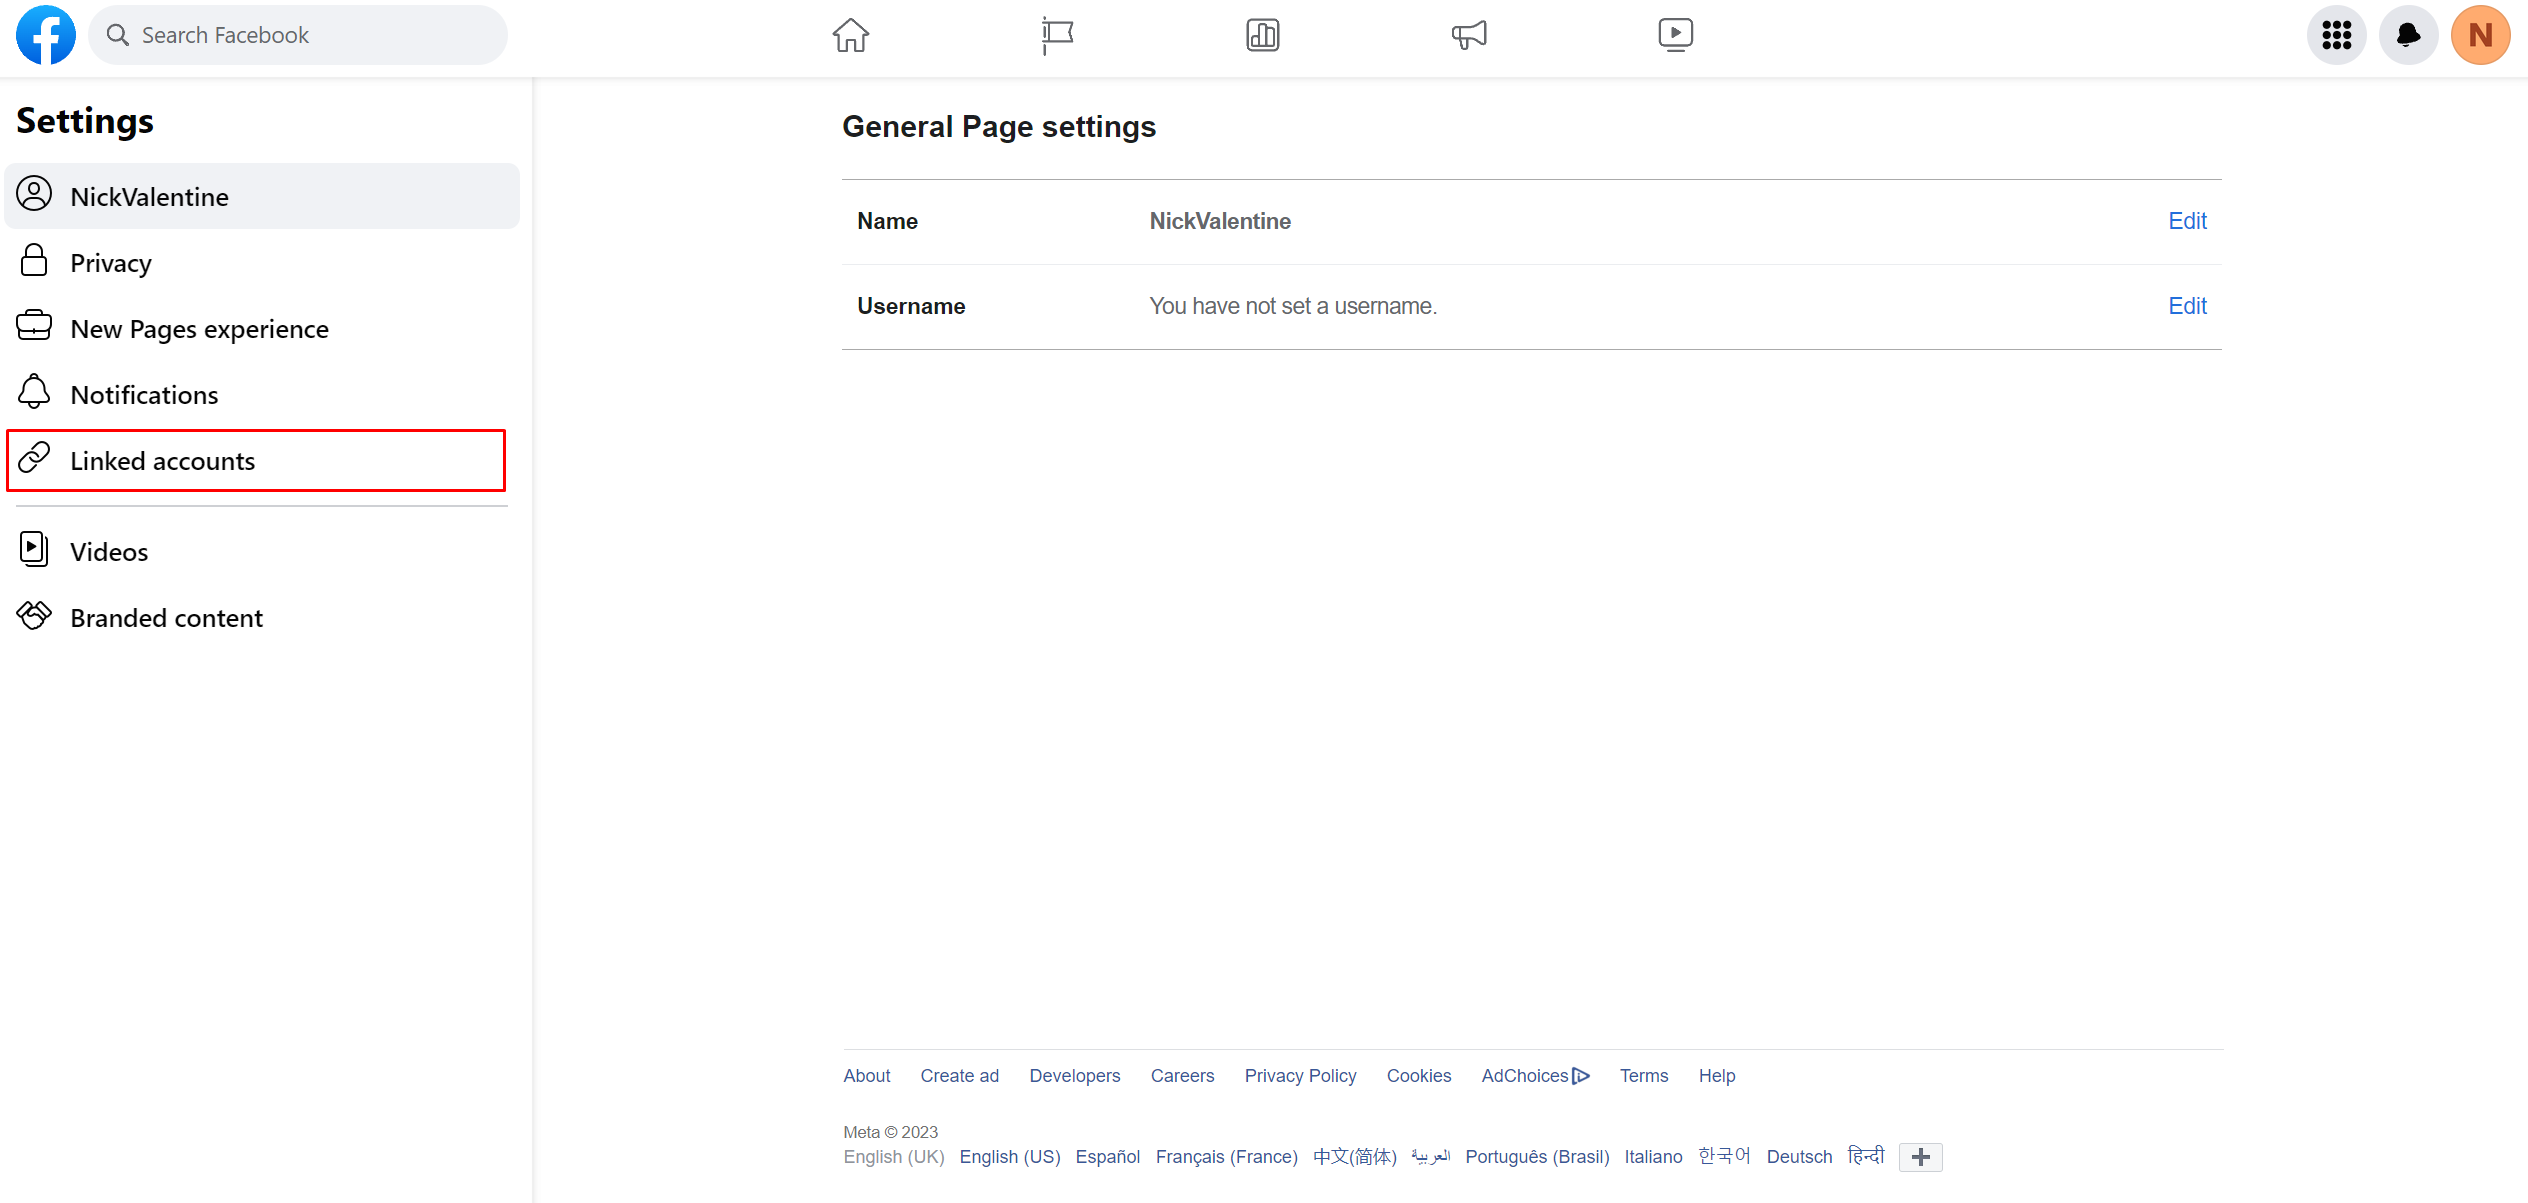Open Notifications settings in sidebar

pos(144,395)
